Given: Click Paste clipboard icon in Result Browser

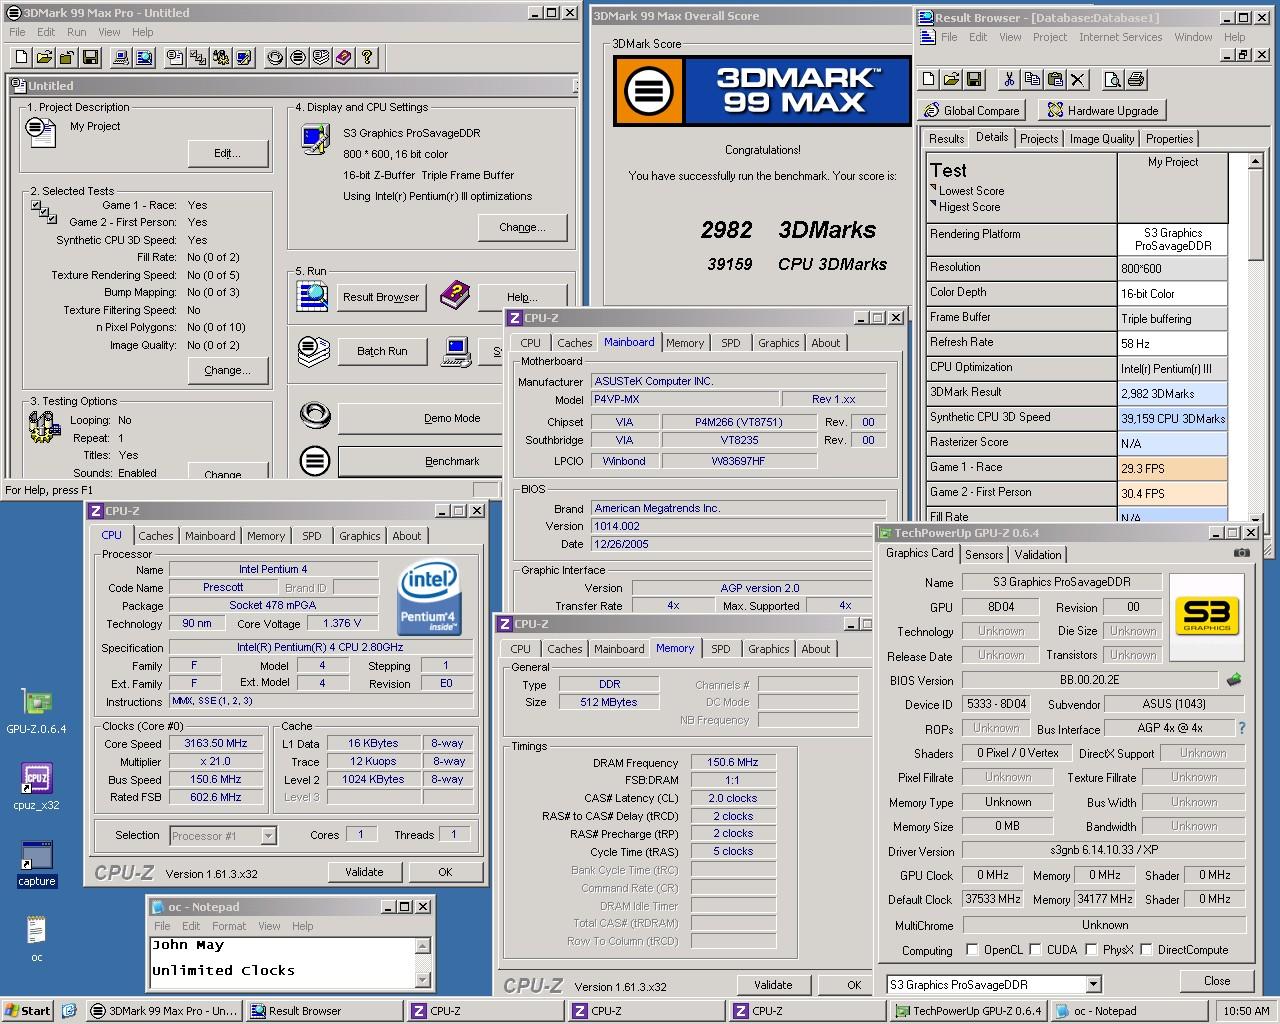Looking at the screenshot, I should pos(1055,79).
